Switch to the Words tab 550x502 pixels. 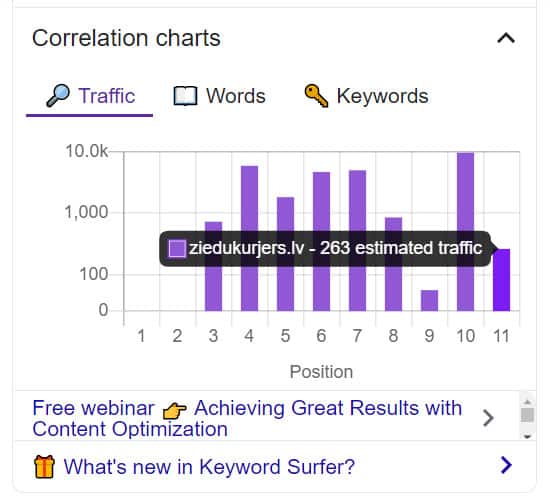click(x=220, y=96)
